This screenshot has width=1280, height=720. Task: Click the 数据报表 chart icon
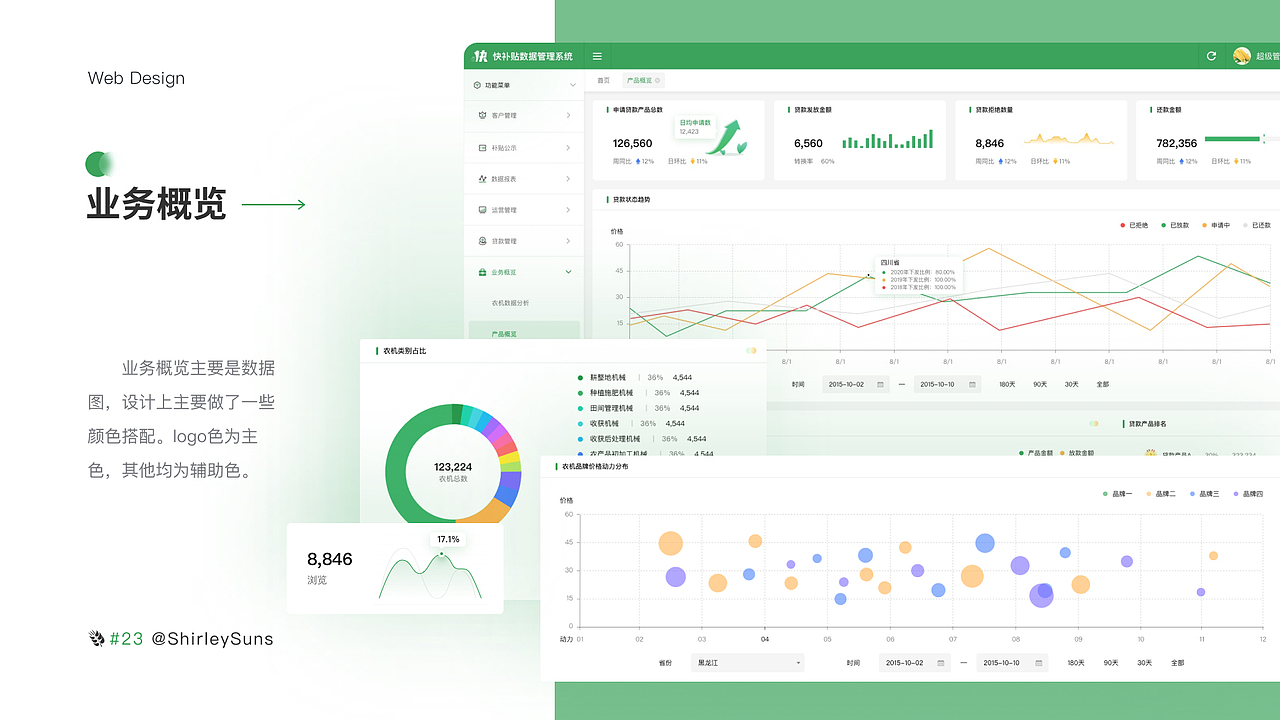[483, 179]
